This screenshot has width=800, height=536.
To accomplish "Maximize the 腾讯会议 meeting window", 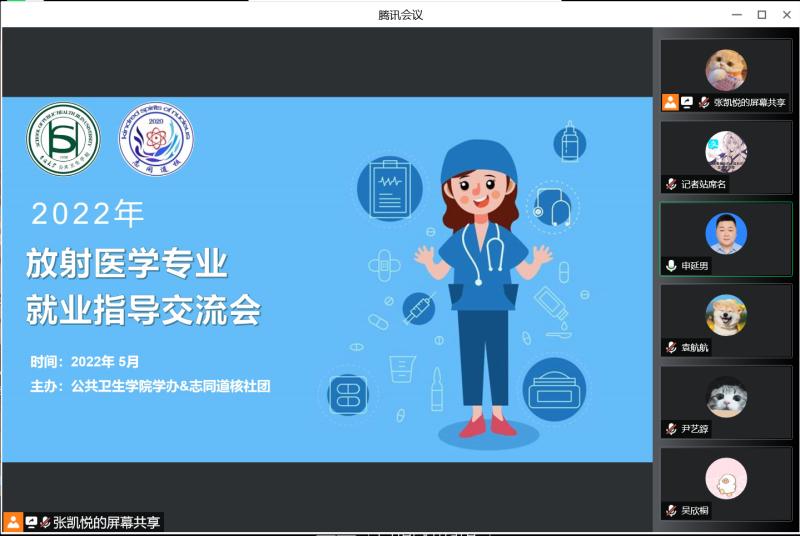I will click(x=761, y=14).
